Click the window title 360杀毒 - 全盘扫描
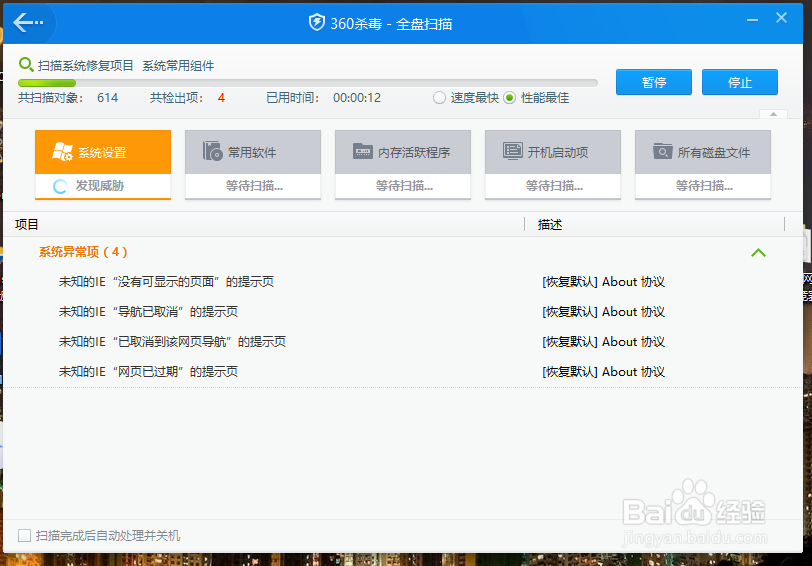The image size is (812, 566). point(391,23)
